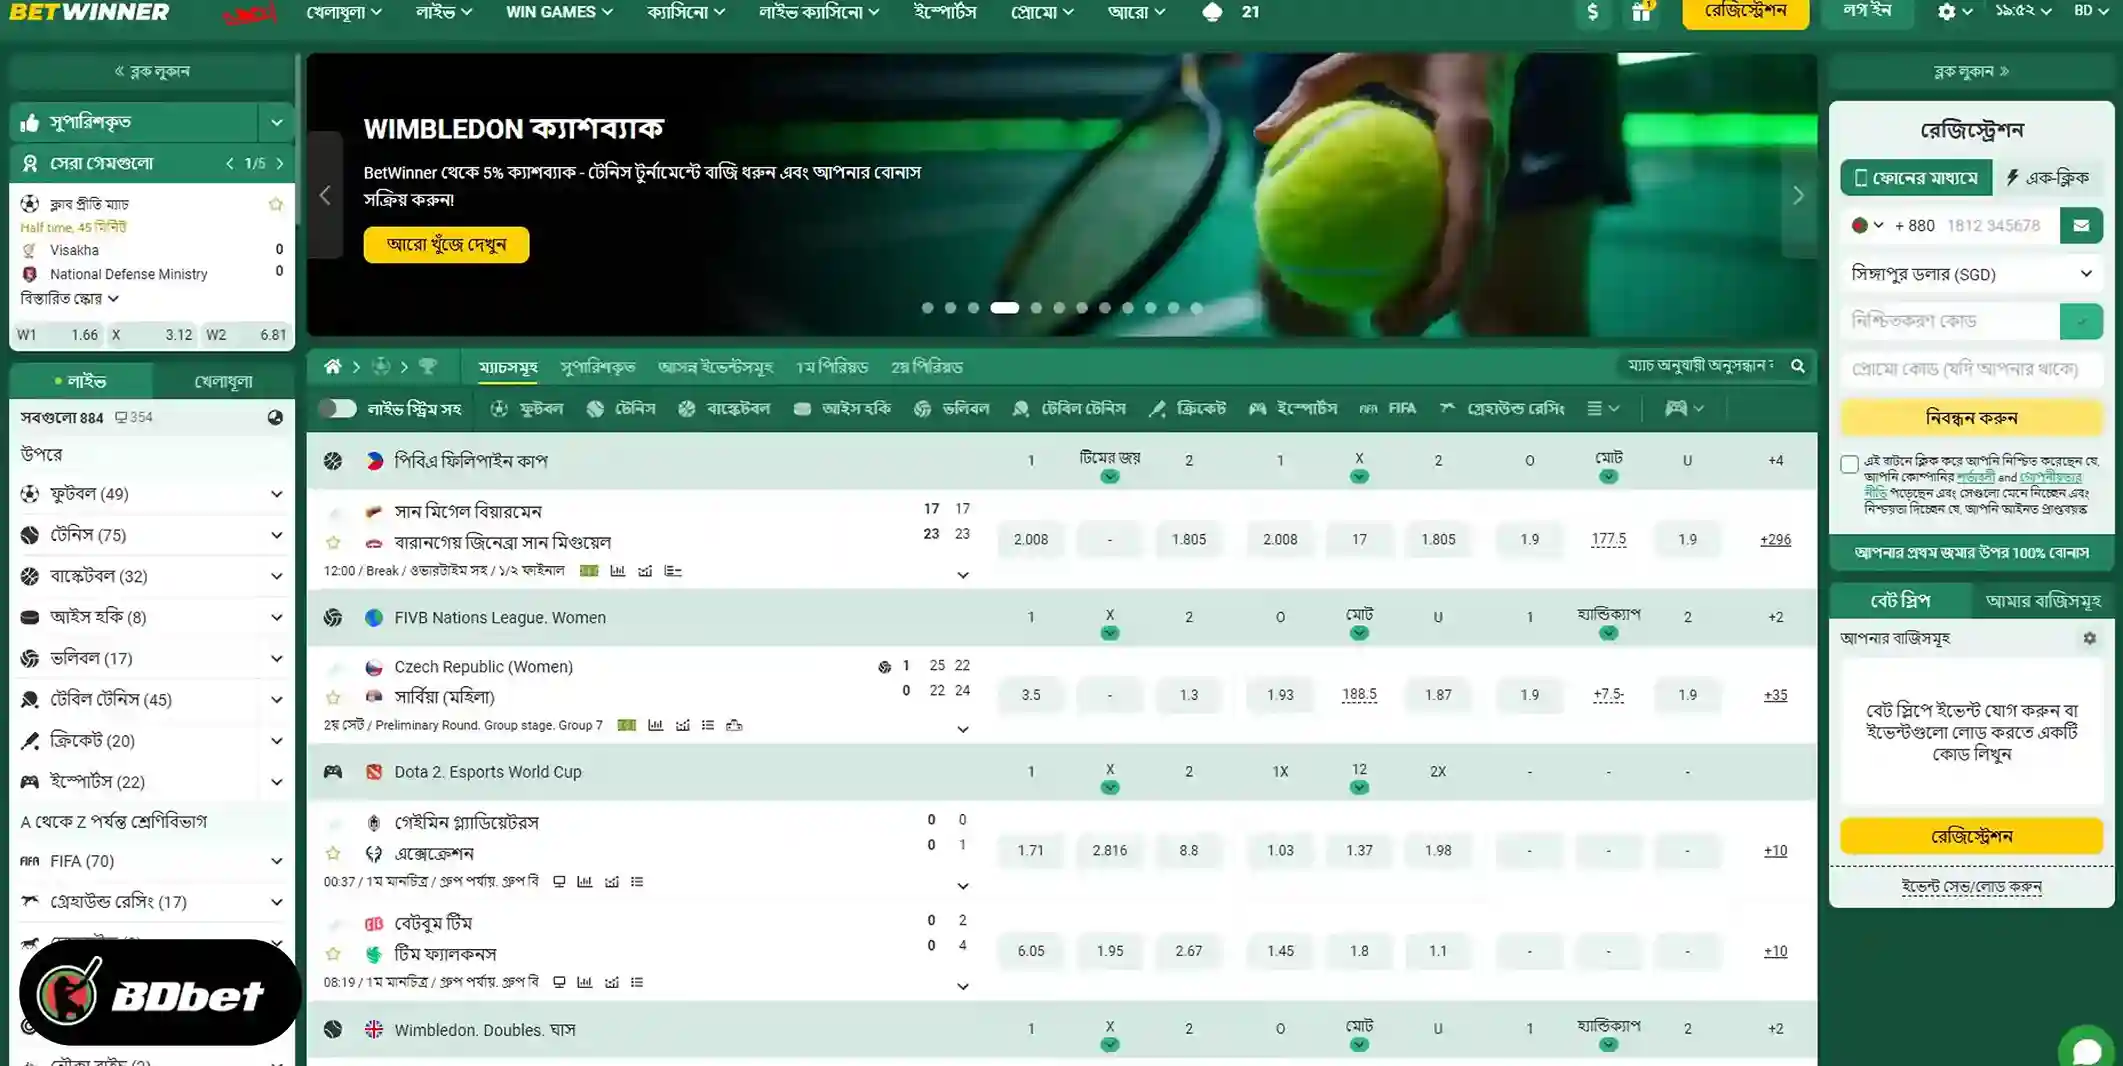This screenshot has height=1066, width=2123.
Task: Open the সিঙ্গাপুর ডলার (SGD) currency dropdown
Action: (x=1971, y=274)
